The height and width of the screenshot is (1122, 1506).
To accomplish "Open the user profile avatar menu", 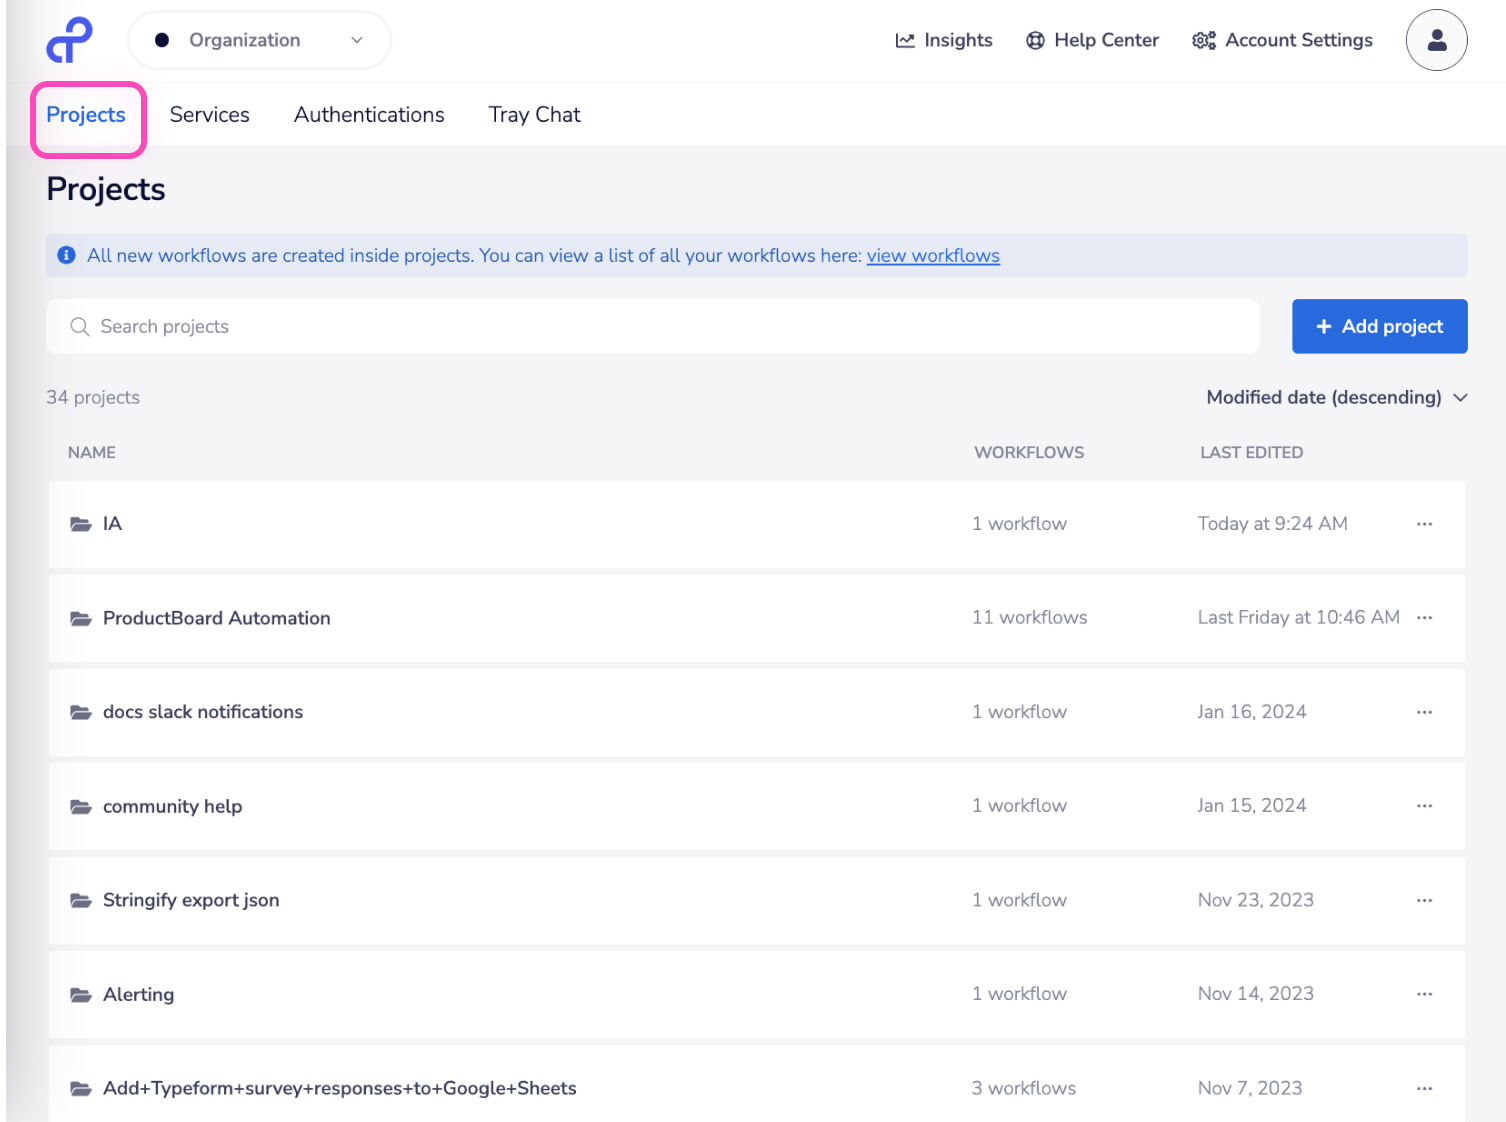I will click(x=1436, y=40).
